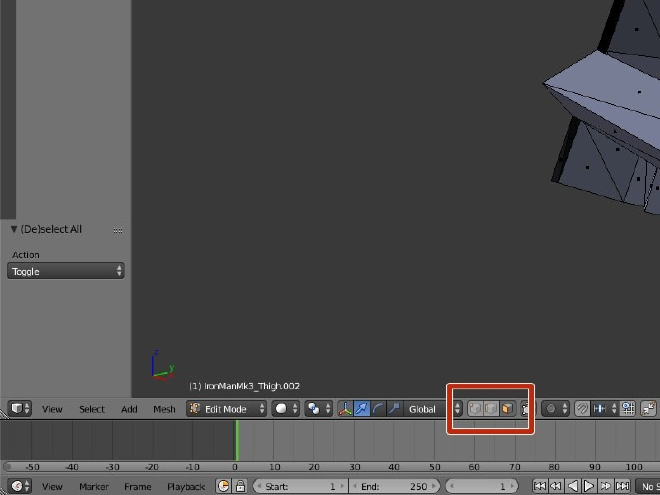Screen dimensions: 660x495
Task: Jump to the last frame
Action: [x=622, y=486]
